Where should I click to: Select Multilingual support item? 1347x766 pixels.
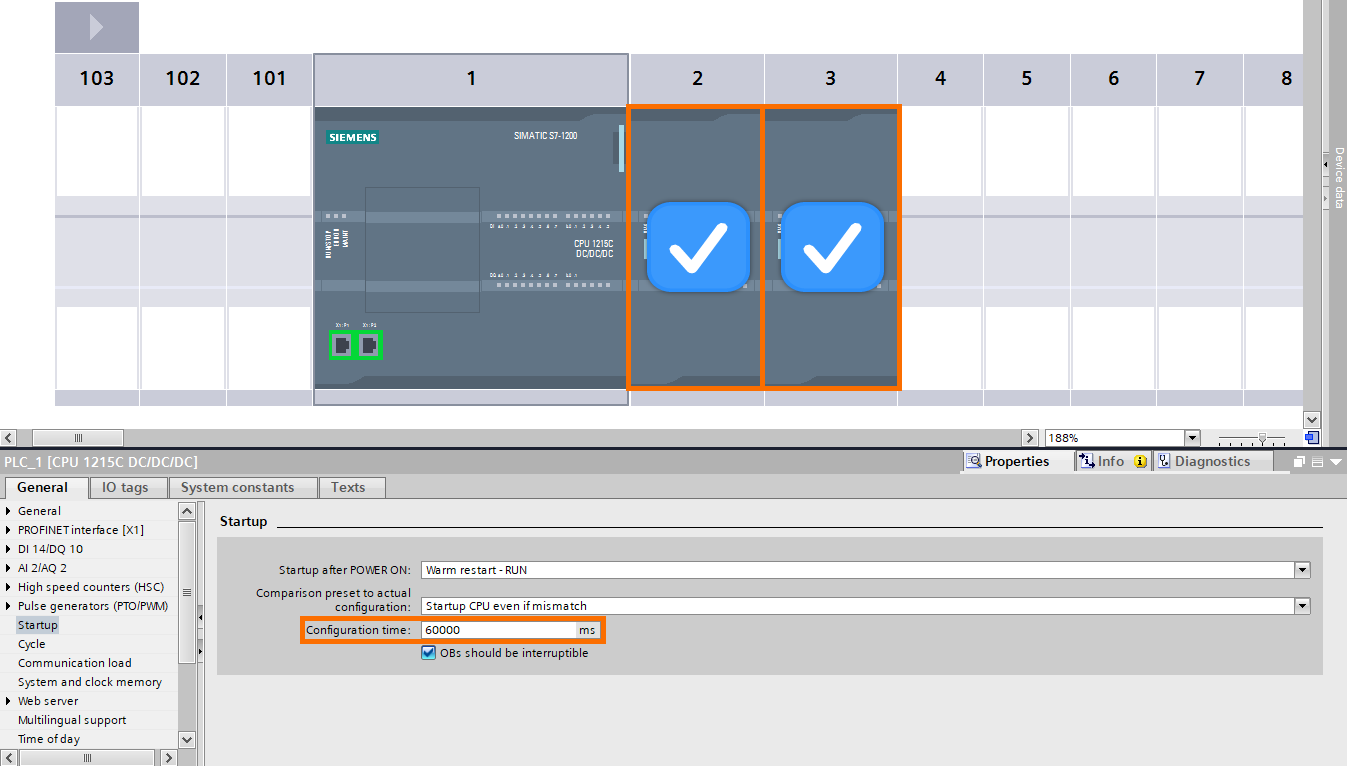pos(72,720)
